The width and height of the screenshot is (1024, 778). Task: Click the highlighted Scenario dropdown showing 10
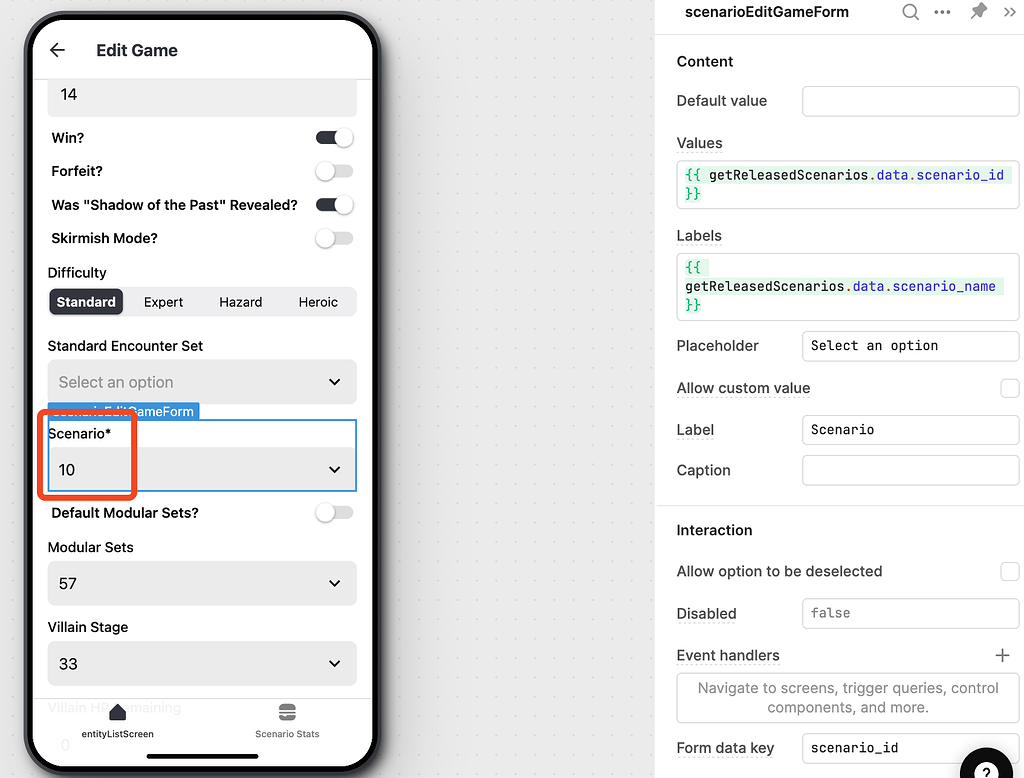[202, 468]
